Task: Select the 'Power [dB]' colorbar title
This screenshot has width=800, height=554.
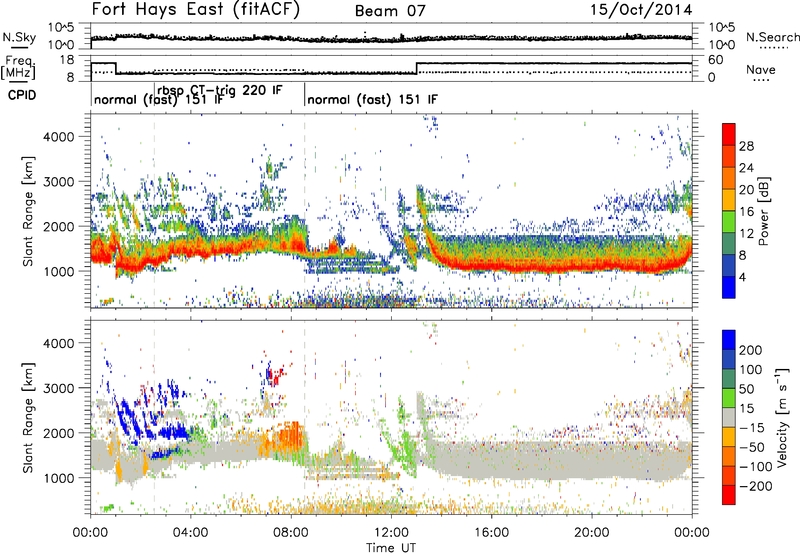Action: click(763, 211)
